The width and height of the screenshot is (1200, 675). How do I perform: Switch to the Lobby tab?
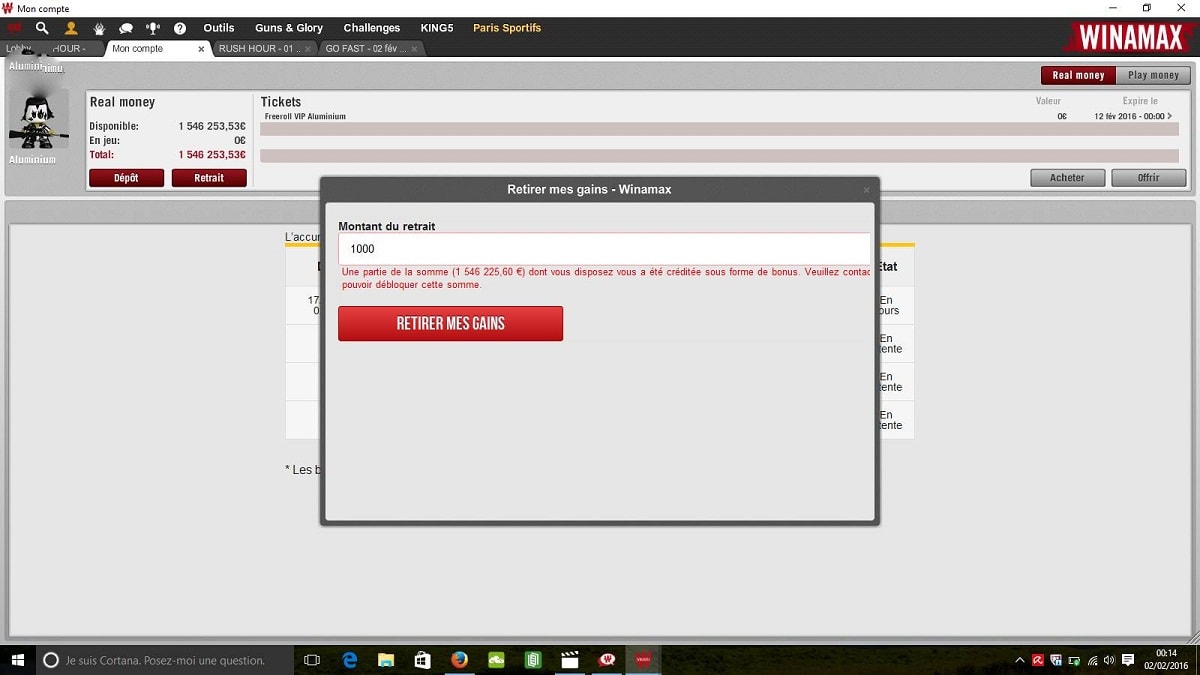click(18, 48)
